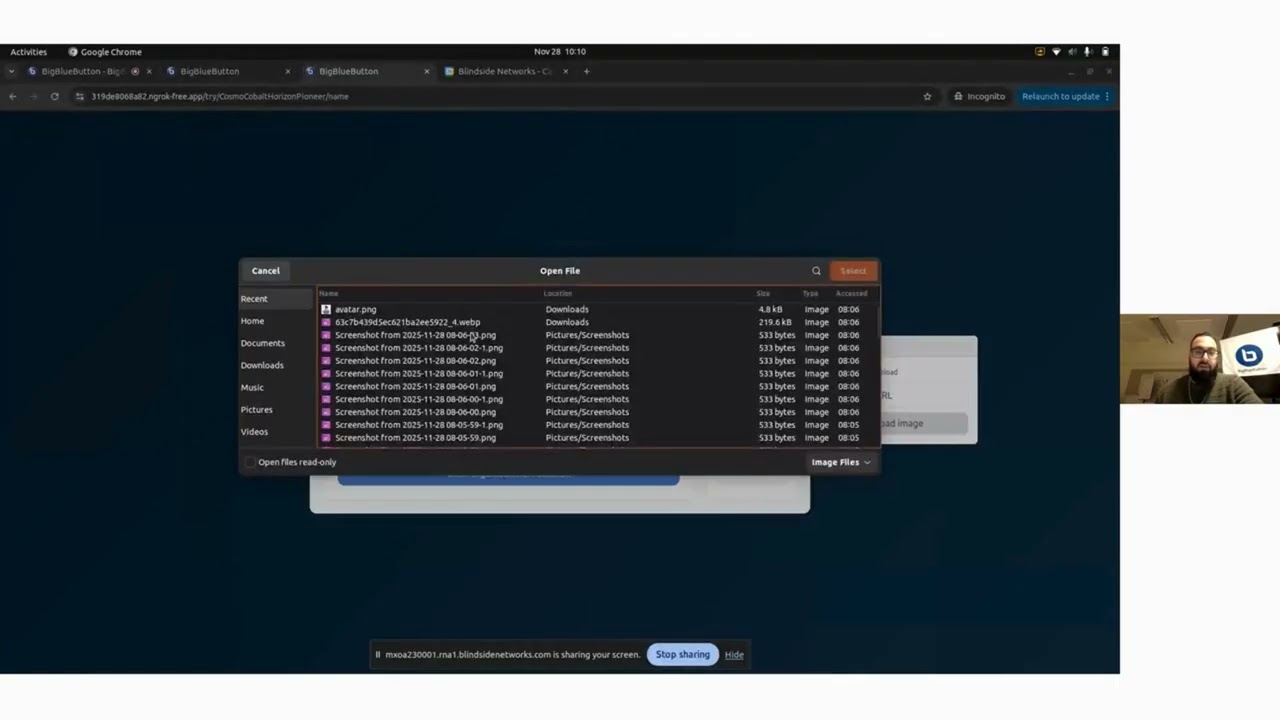Click the address bar URL field
This screenshot has height=720, width=1280.
[x=500, y=96]
